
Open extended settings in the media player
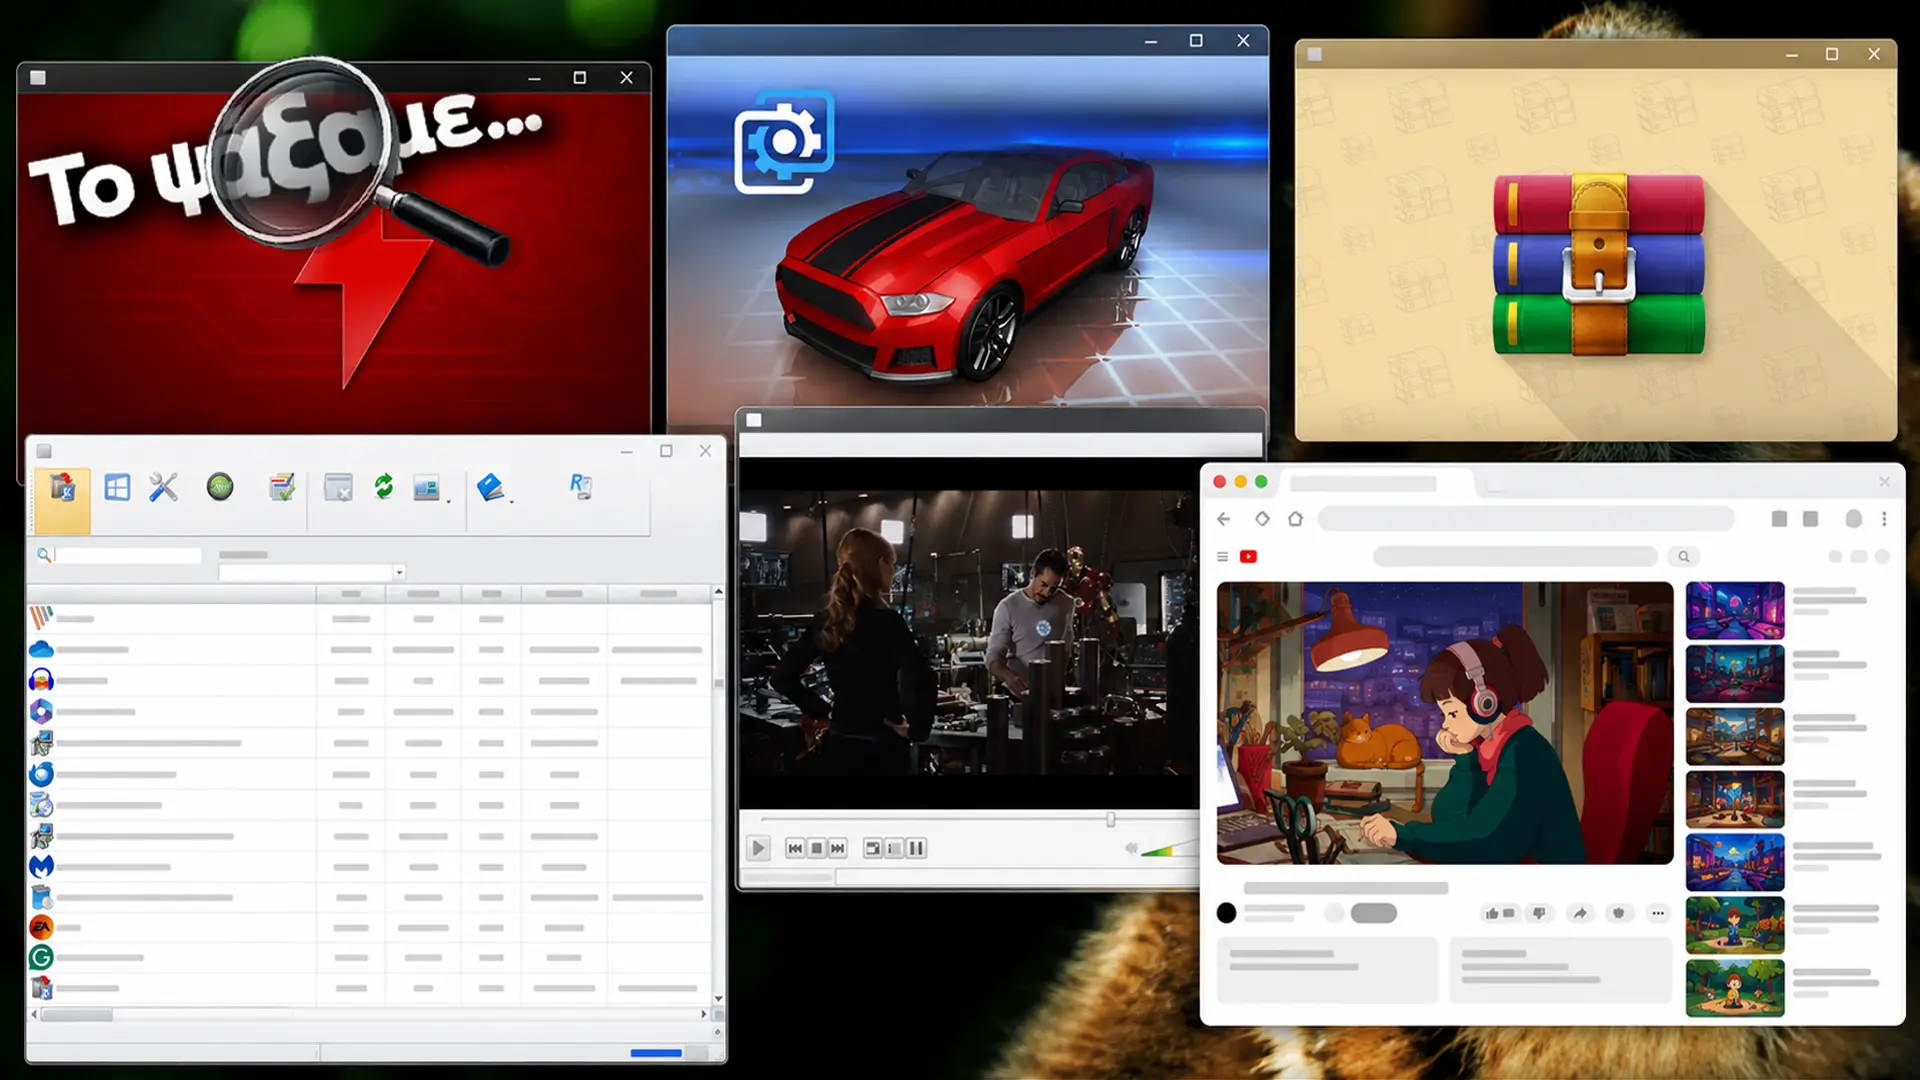[x=916, y=849]
